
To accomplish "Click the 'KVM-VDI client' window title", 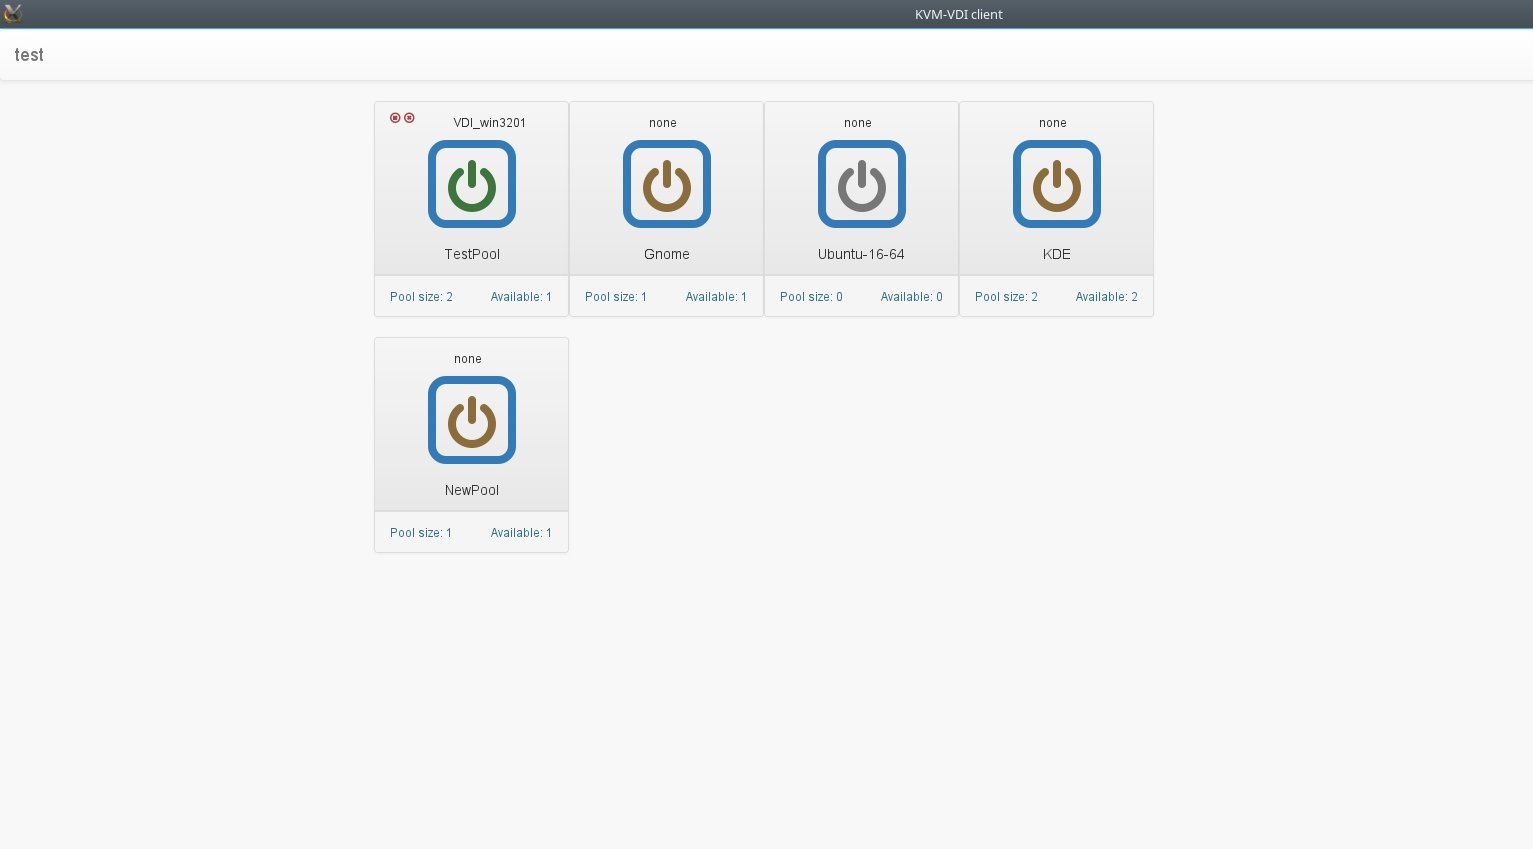I will pos(958,14).
